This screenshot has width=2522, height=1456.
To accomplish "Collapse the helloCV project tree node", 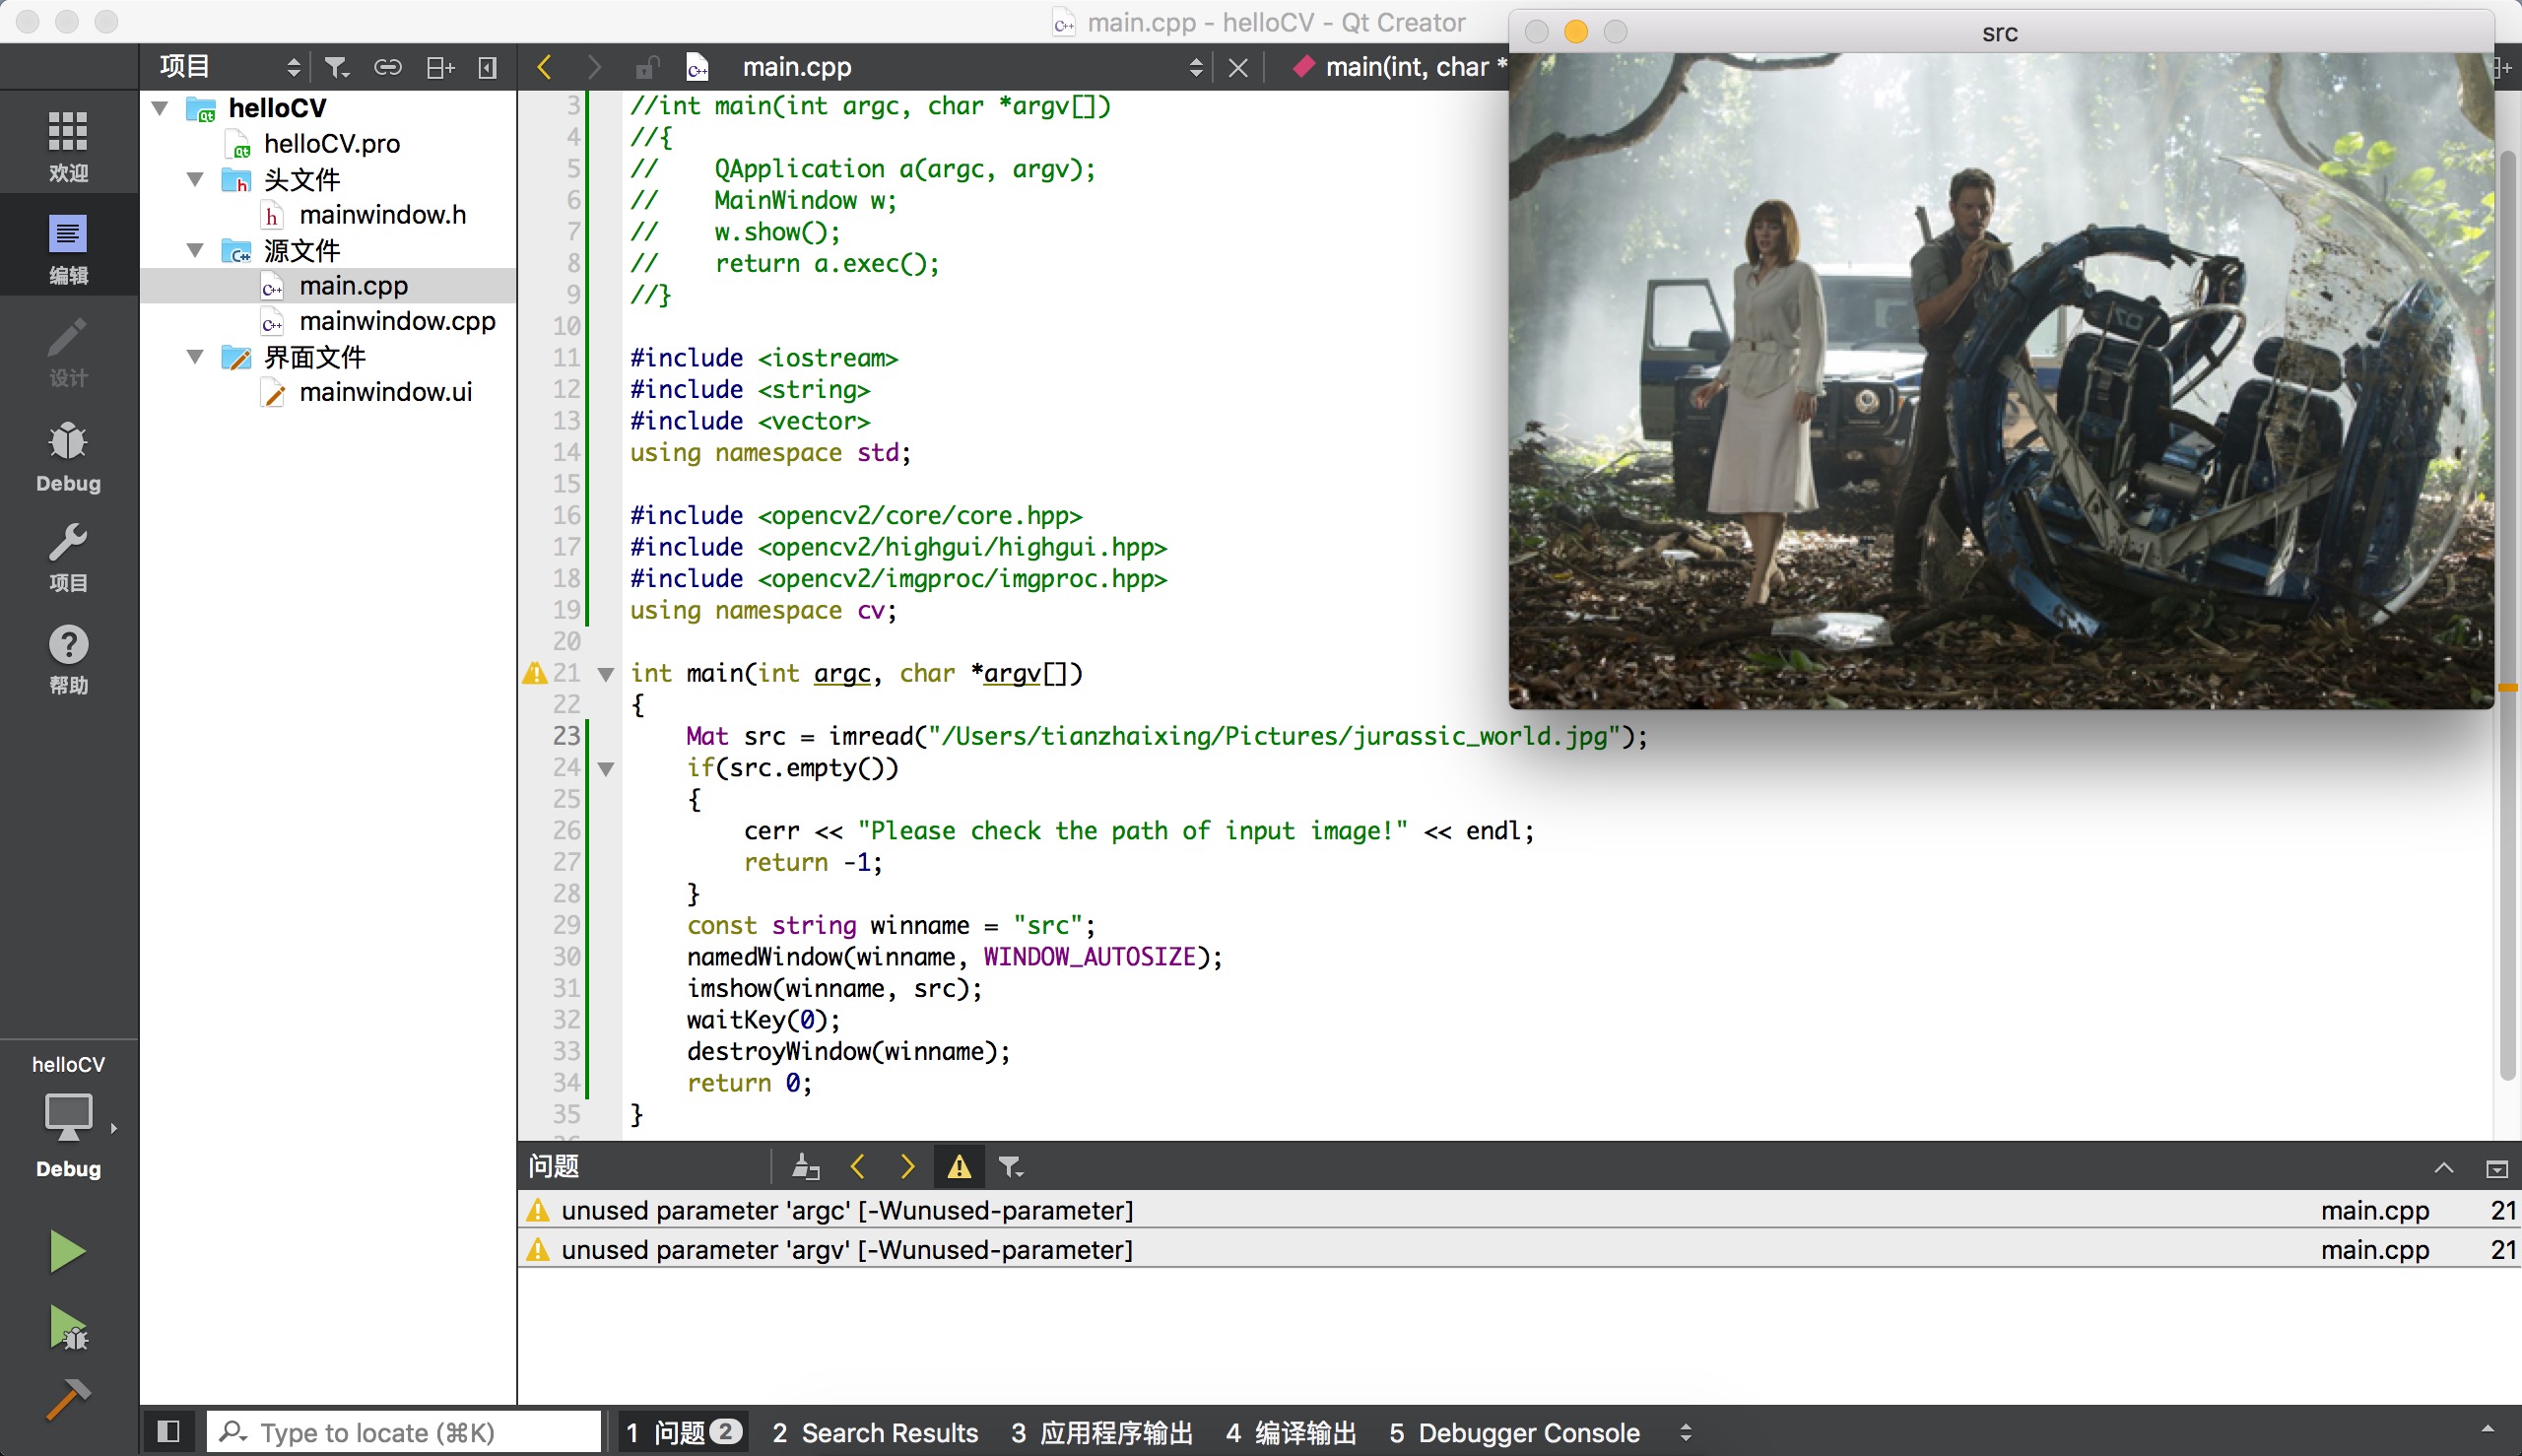I will pos(160,107).
